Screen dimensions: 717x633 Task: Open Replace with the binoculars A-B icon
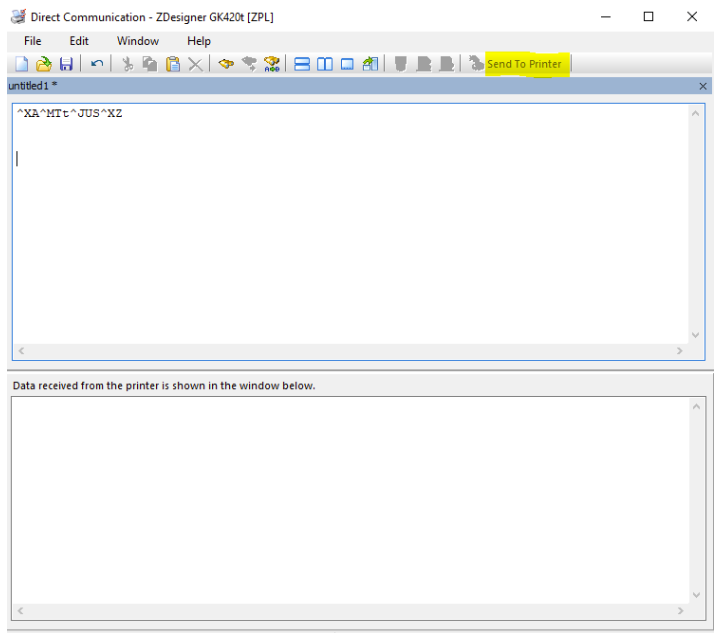[x=272, y=64]
